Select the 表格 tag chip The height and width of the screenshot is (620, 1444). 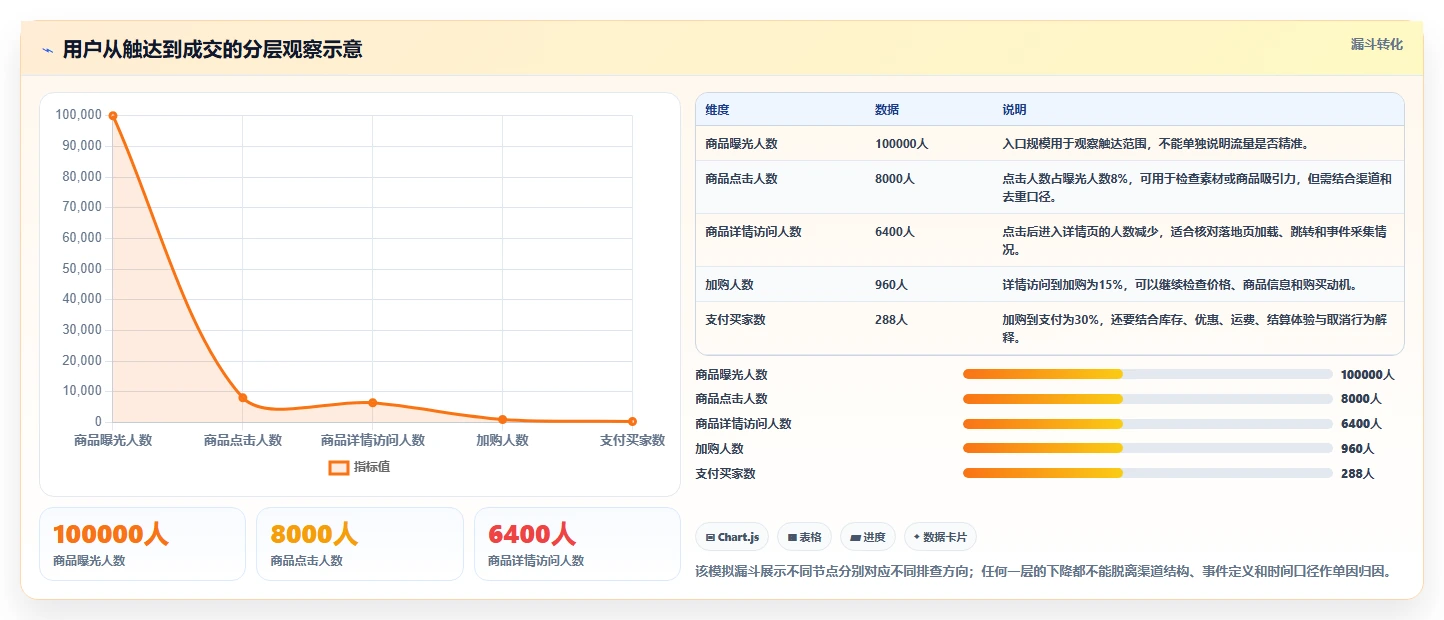point(804,537)
